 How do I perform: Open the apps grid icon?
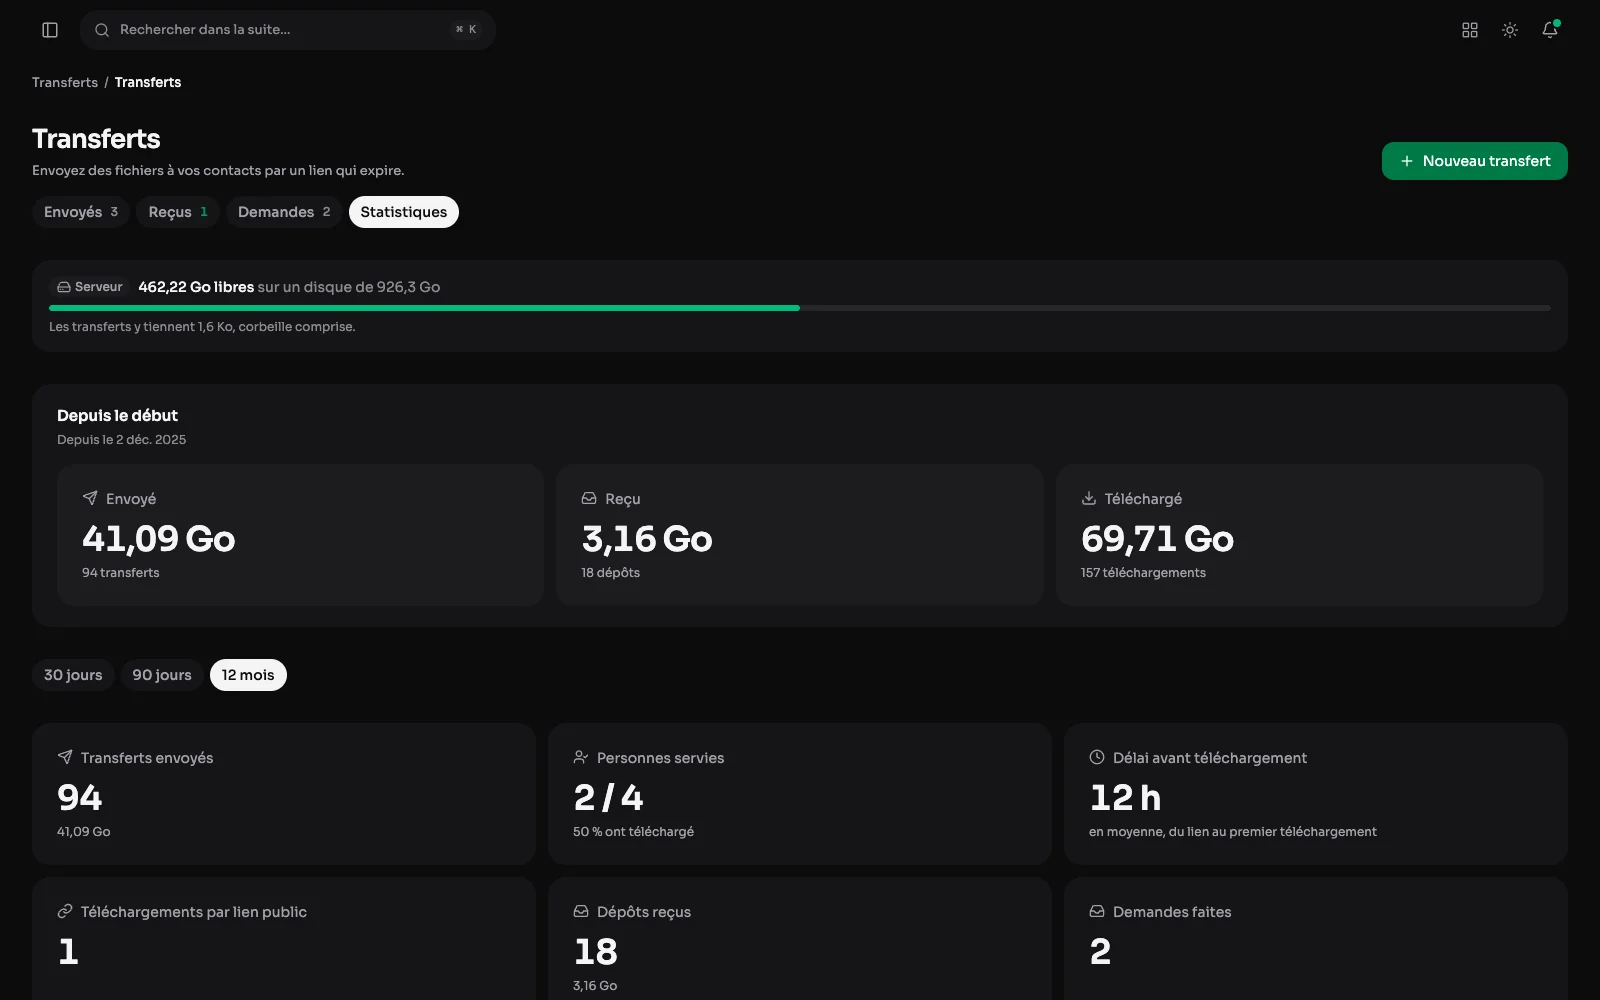pos(1470,30)
